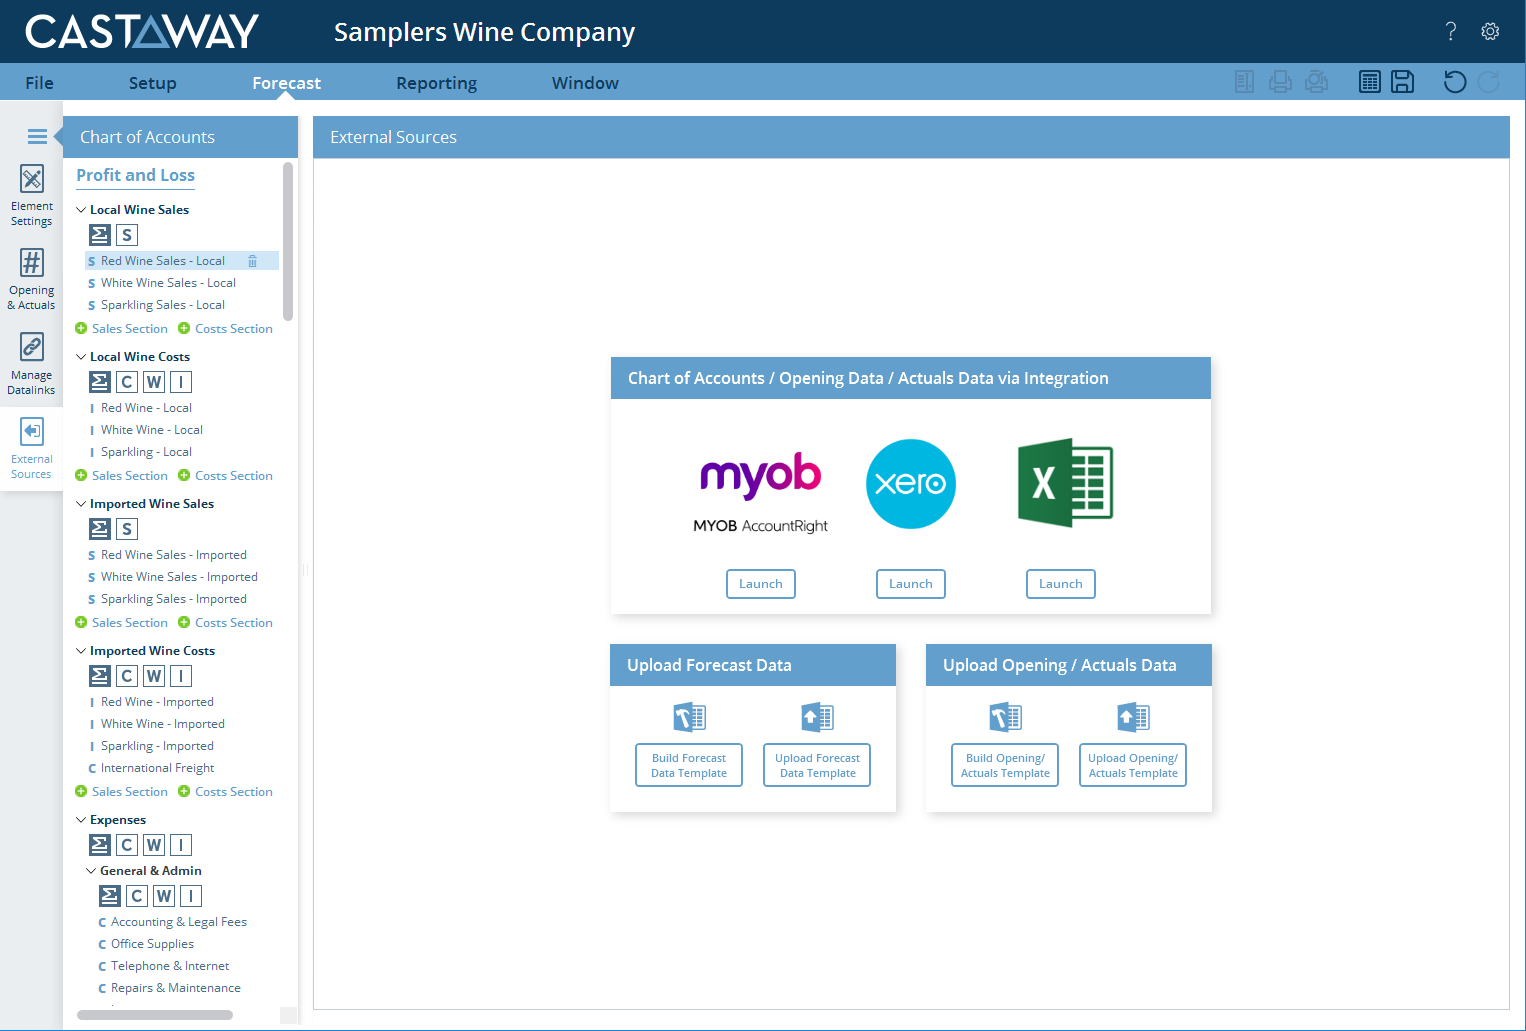Click the Upload Forecast Data Template icon

click(817, 717)
